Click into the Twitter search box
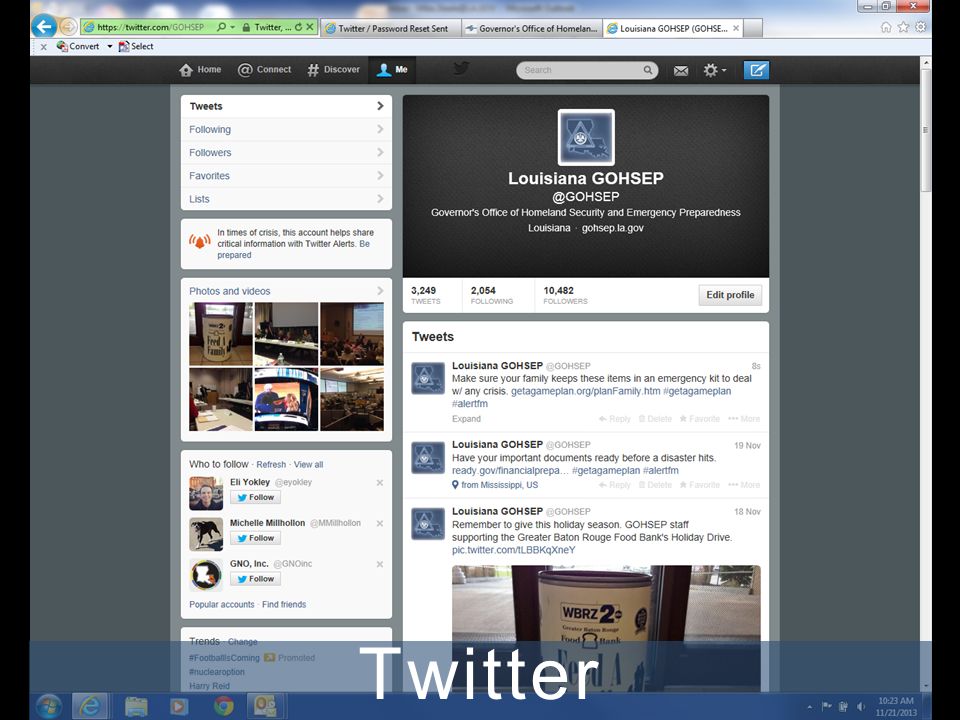 [x=587, y=70]
